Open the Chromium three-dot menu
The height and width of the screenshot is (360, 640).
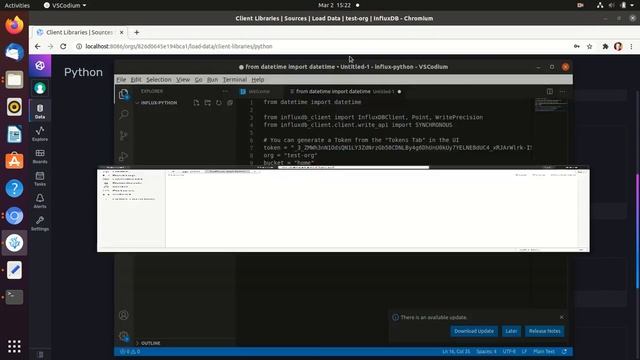click(x=631, y=47)
